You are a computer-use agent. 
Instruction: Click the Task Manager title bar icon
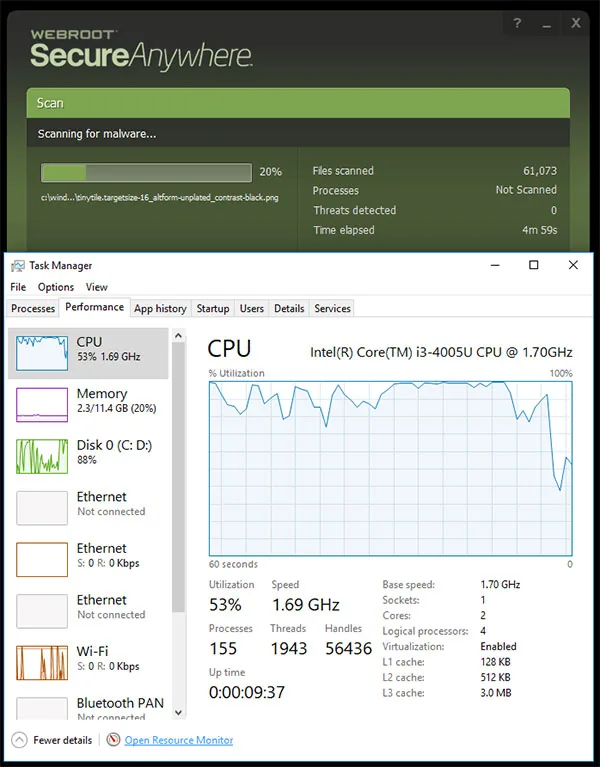(x=18, y=266)
